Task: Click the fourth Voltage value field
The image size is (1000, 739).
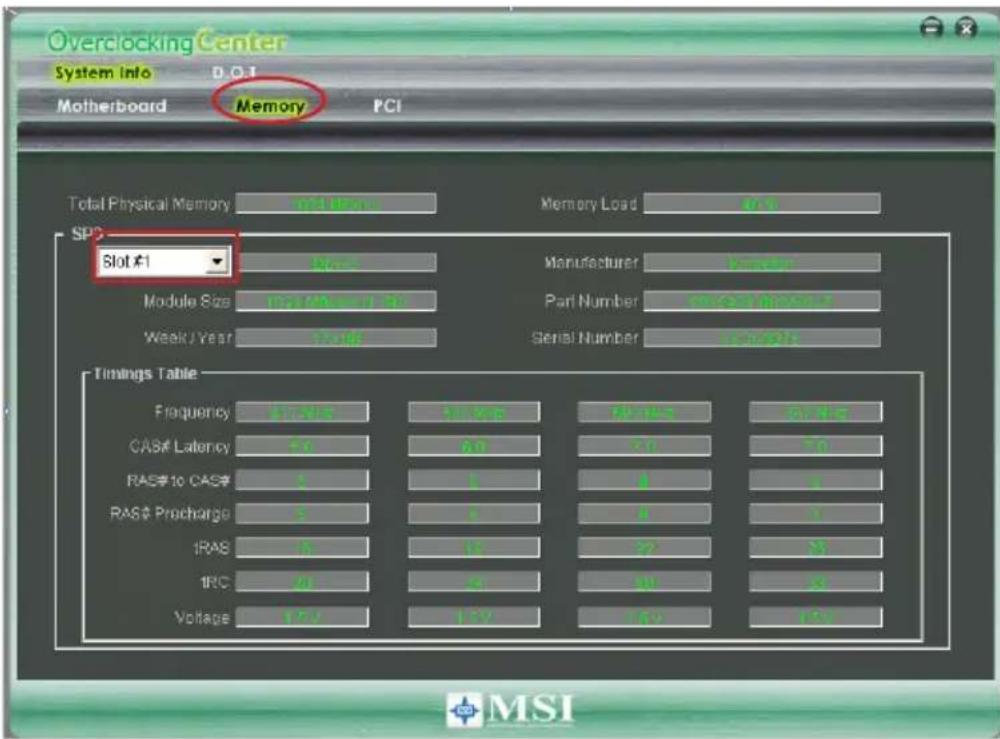Action: point(816,617)
